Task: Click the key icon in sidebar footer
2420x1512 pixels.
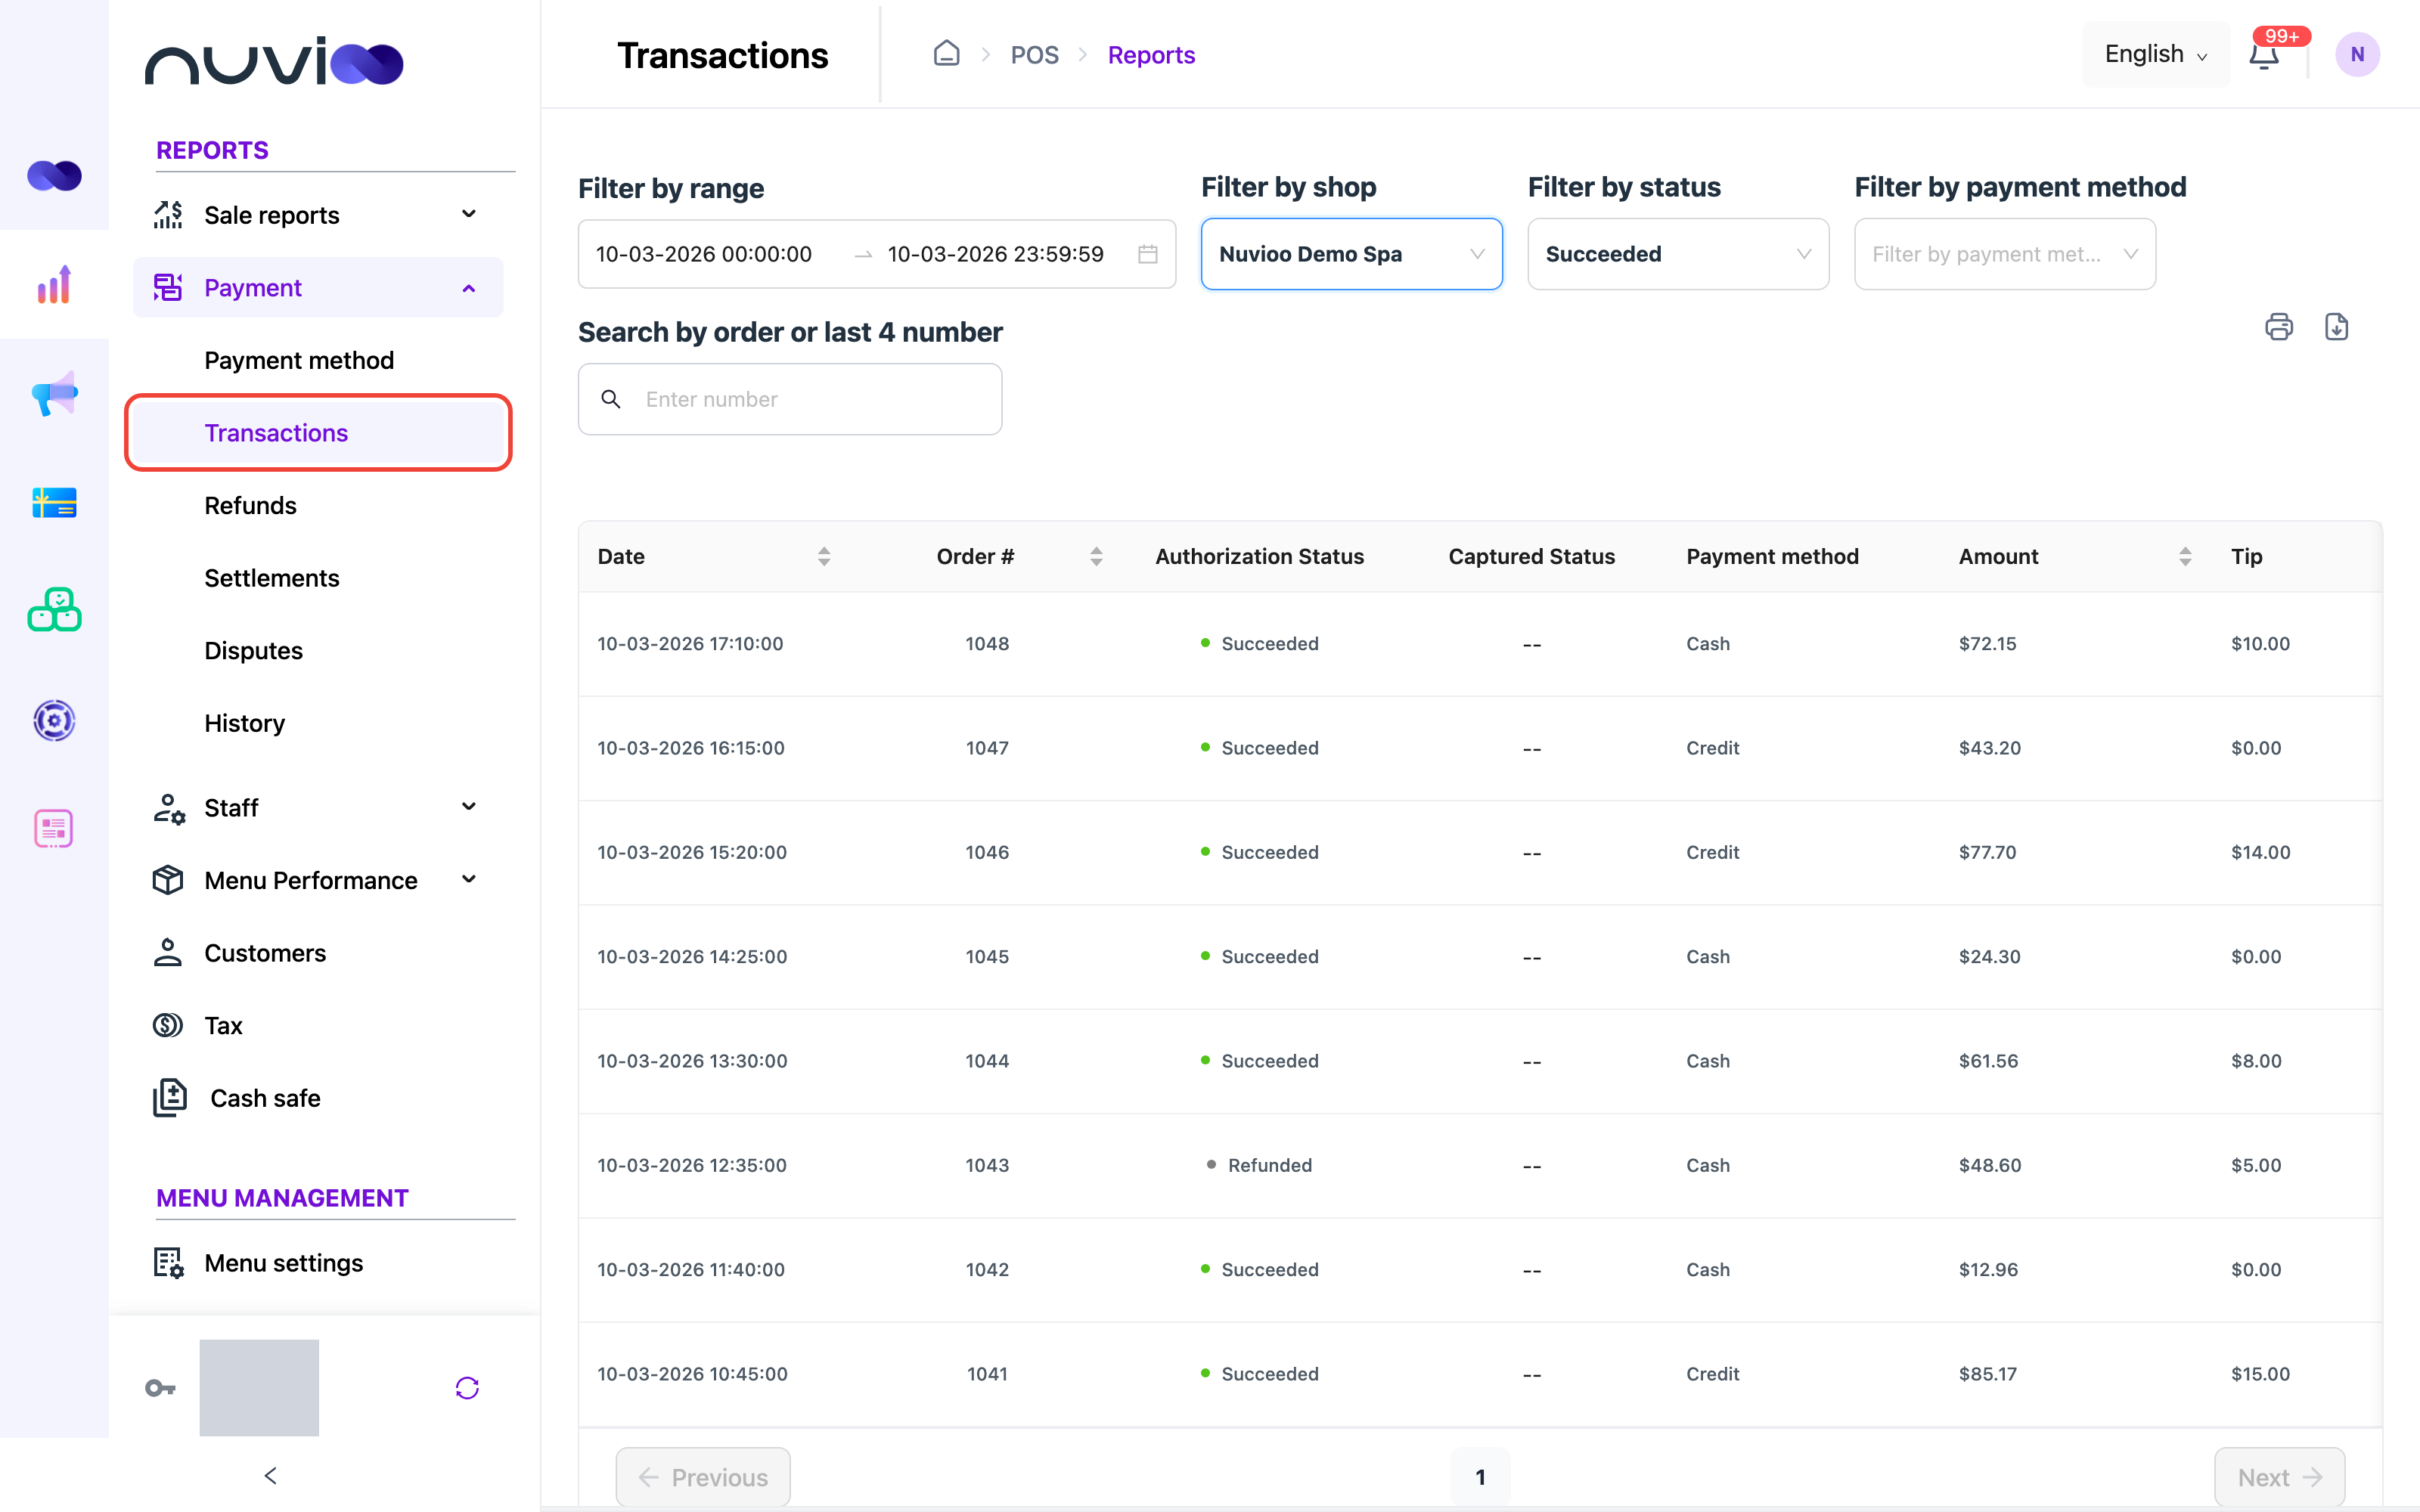Action: pos(160,1388)
